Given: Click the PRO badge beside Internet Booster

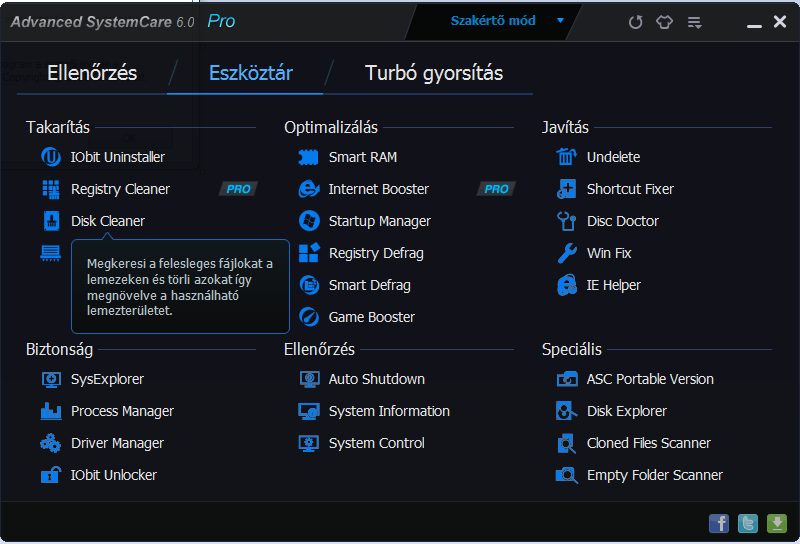Looking at the screenshot, I should click(496, 189).
